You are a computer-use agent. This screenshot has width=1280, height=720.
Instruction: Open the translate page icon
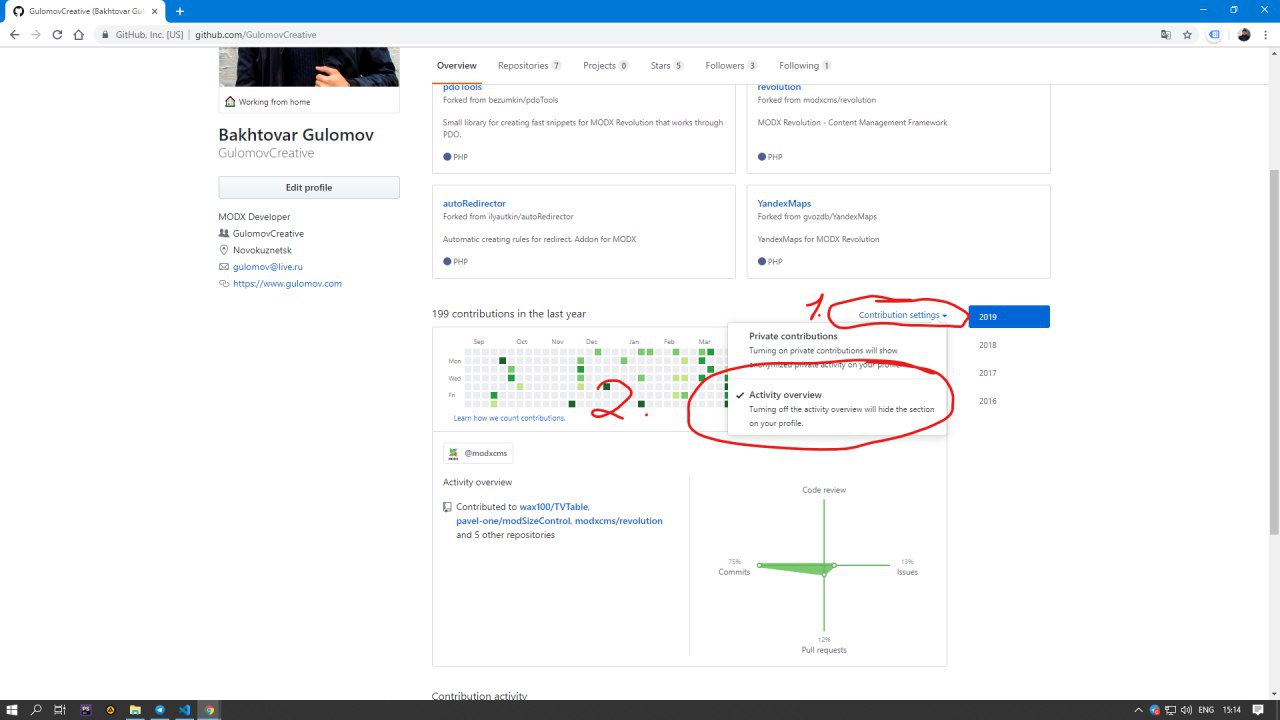coord(1166,34)
